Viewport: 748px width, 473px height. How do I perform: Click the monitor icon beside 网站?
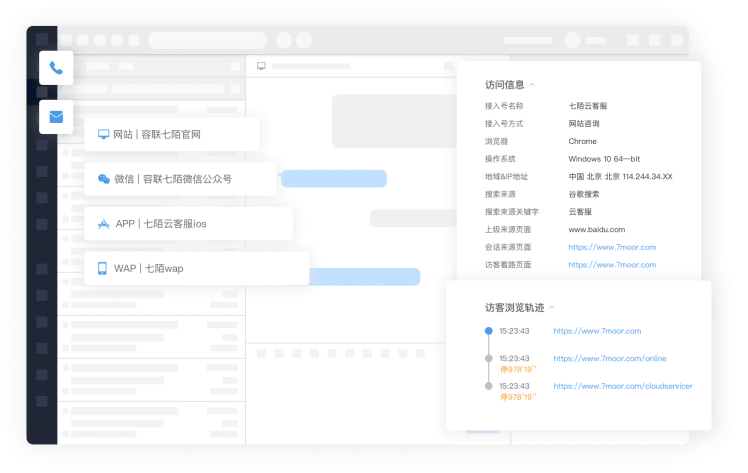[x=103, y=134]
